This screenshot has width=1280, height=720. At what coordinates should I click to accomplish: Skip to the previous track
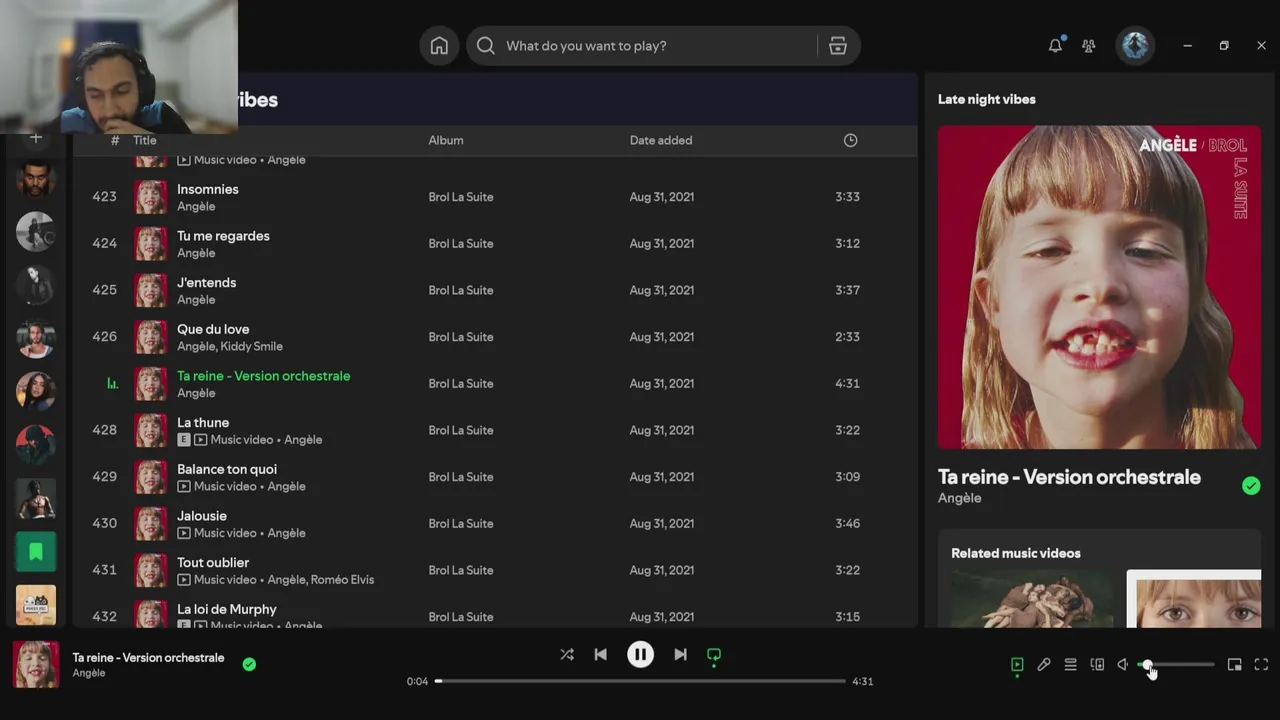point(600,655)
